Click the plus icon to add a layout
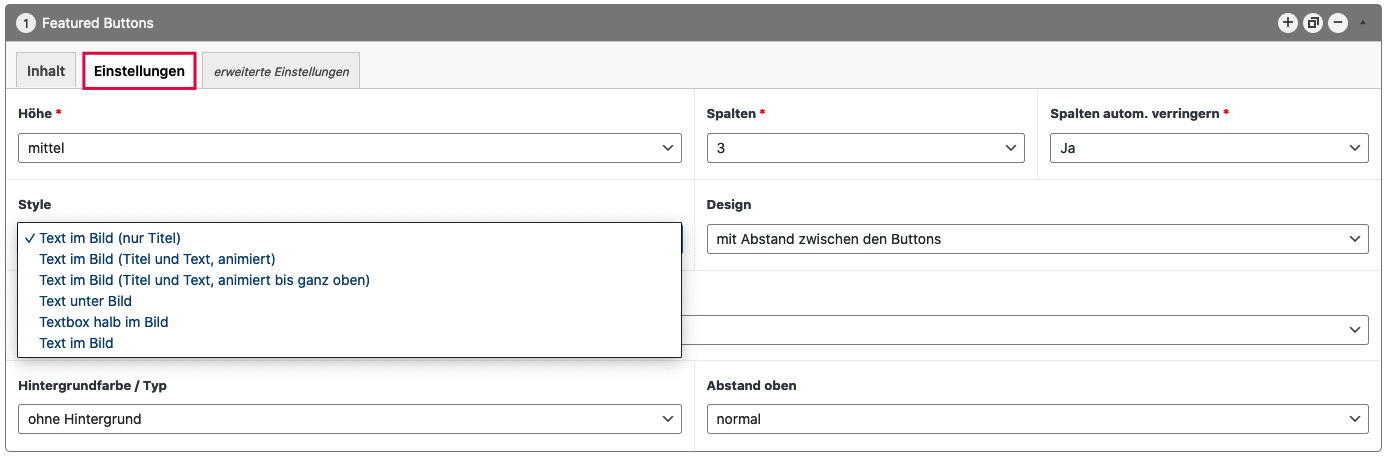 point(1288,23)
